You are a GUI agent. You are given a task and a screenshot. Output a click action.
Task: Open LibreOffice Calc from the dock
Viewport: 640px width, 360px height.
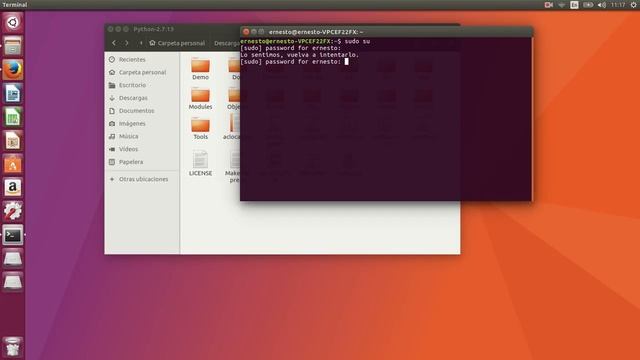point(13,117)
